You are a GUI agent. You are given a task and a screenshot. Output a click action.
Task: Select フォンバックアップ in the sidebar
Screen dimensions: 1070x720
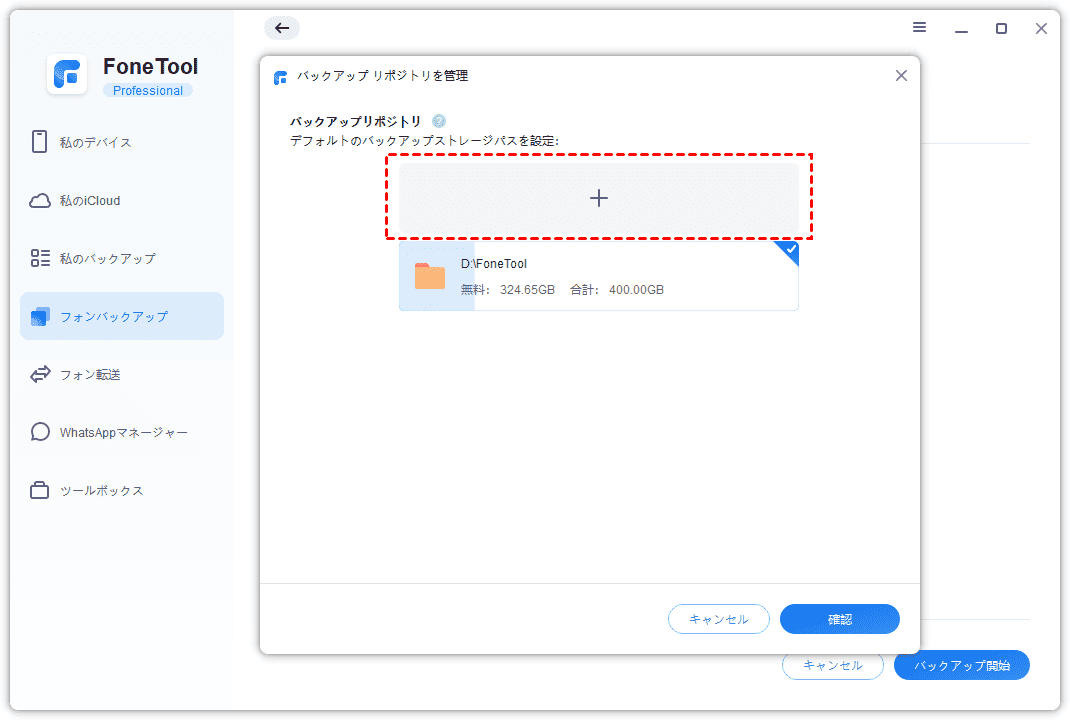tap(122, 317)
